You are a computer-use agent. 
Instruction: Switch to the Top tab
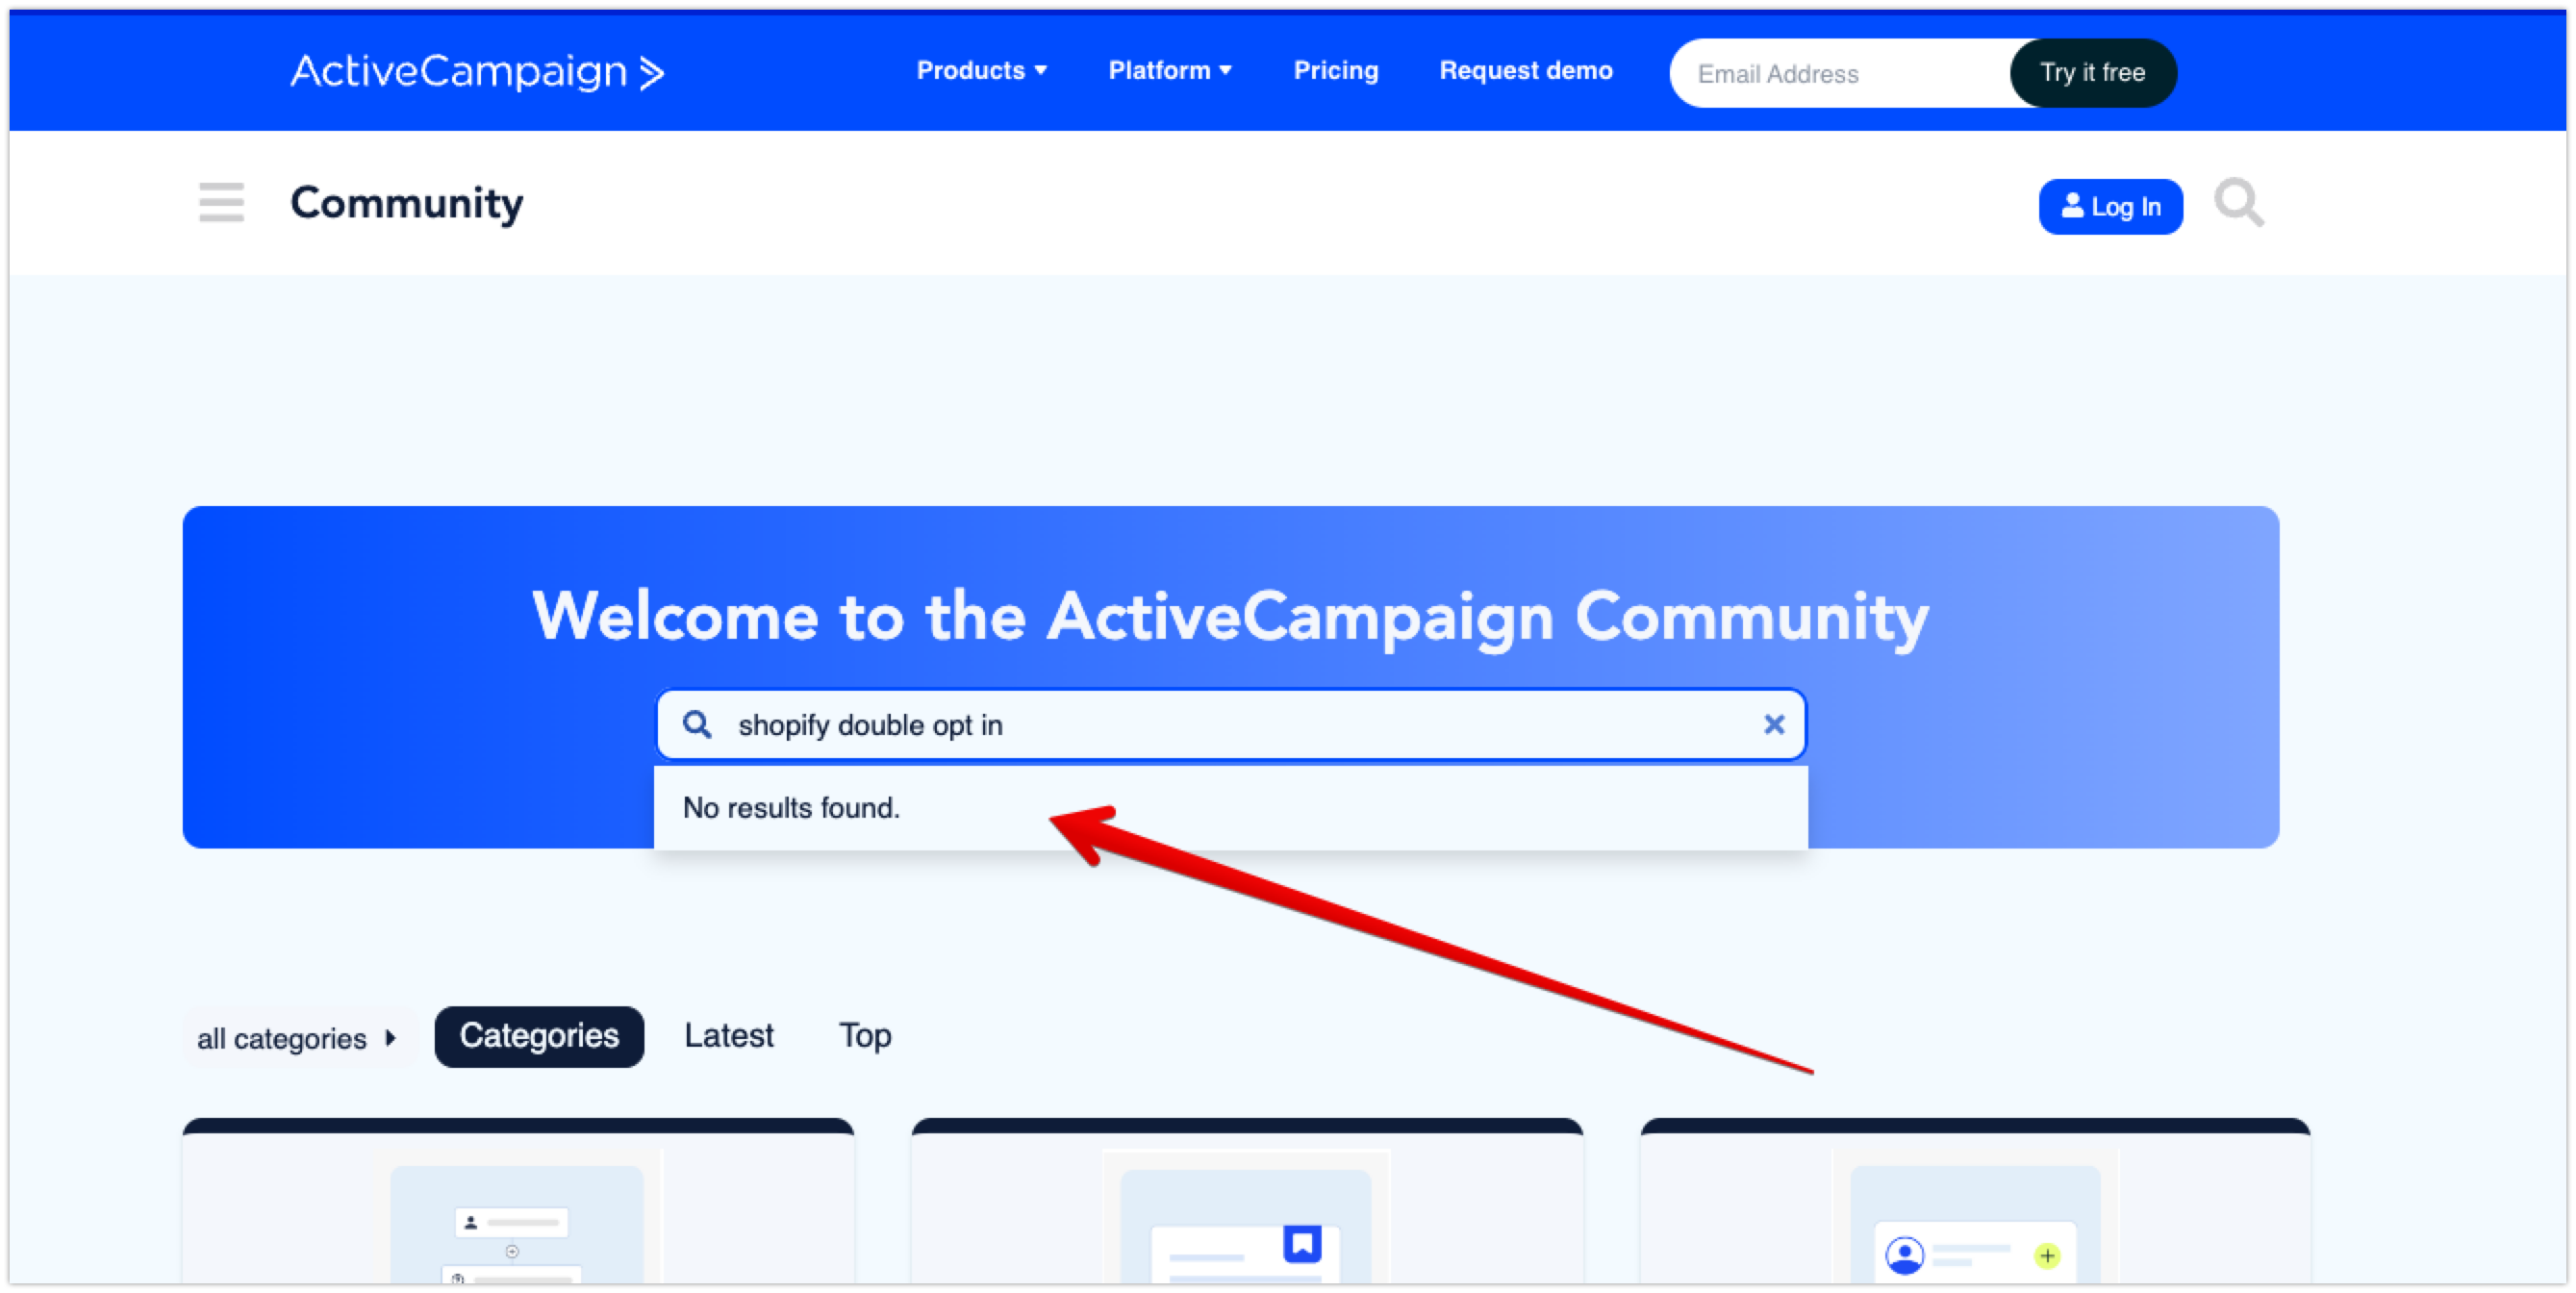pyautogui.click(x=864, y=1036)
